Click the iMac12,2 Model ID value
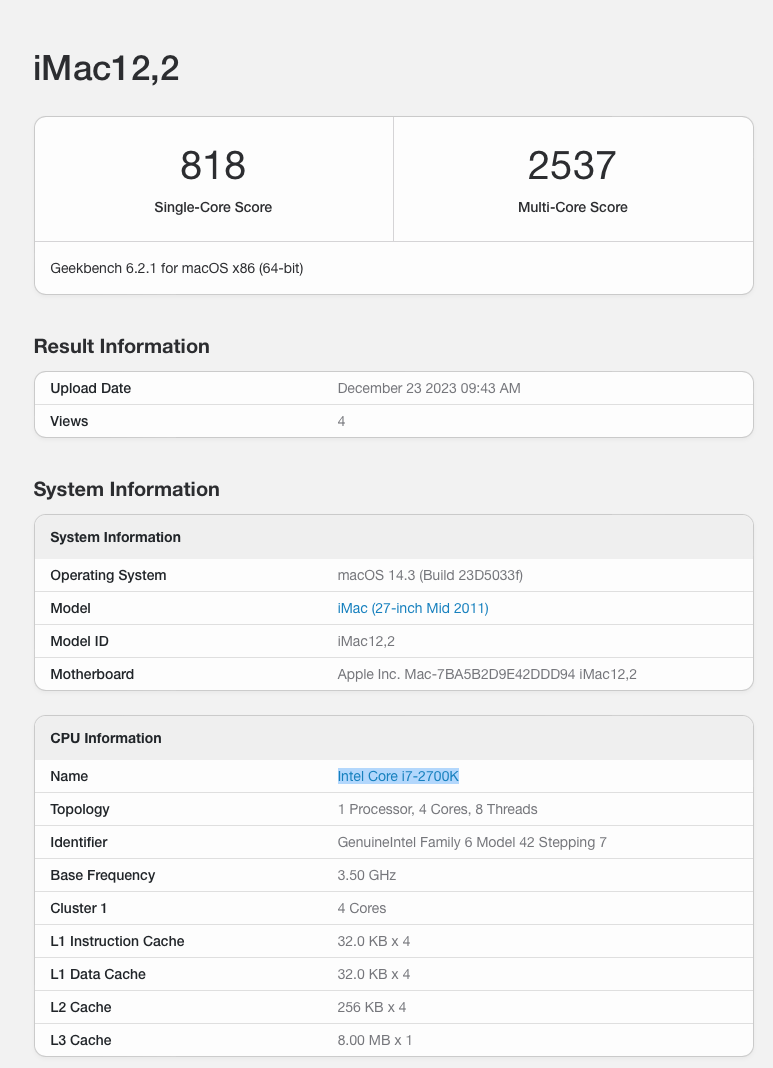The image size is (773, 1068). point(366,642)
